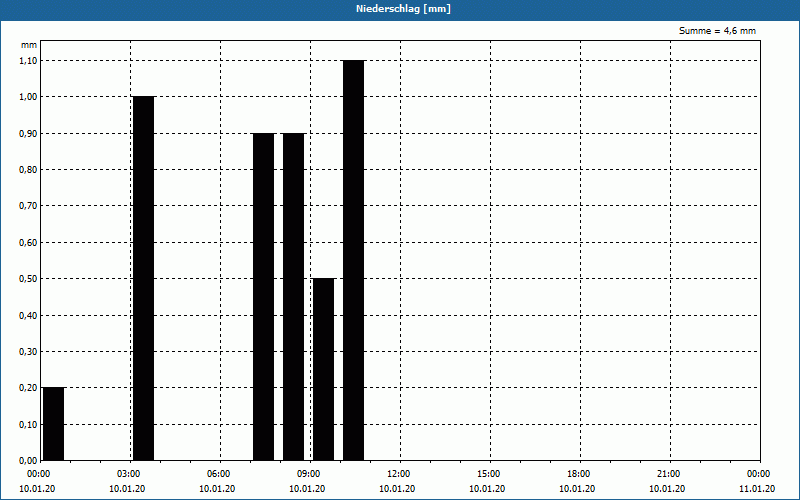Image resolution: width=800 pixels, height=500 pixels.
Task: Select the 10.01.20 date under 12:00
Action: click(397, 489)
